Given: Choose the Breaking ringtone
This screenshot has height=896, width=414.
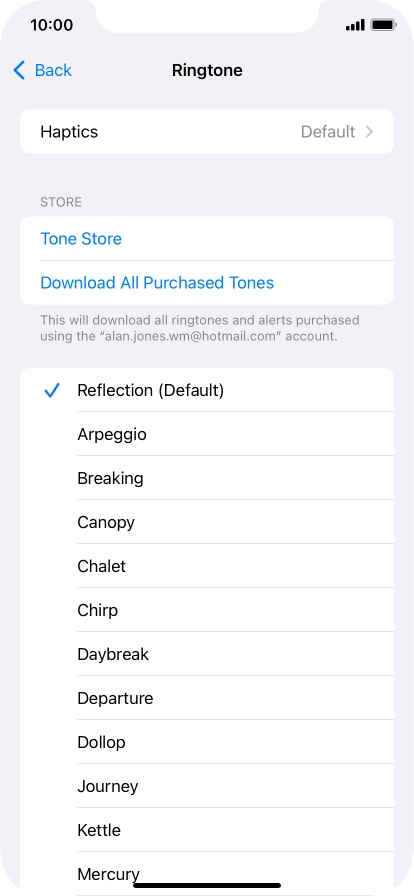Looking at the screenshot, I should [207, 478].
